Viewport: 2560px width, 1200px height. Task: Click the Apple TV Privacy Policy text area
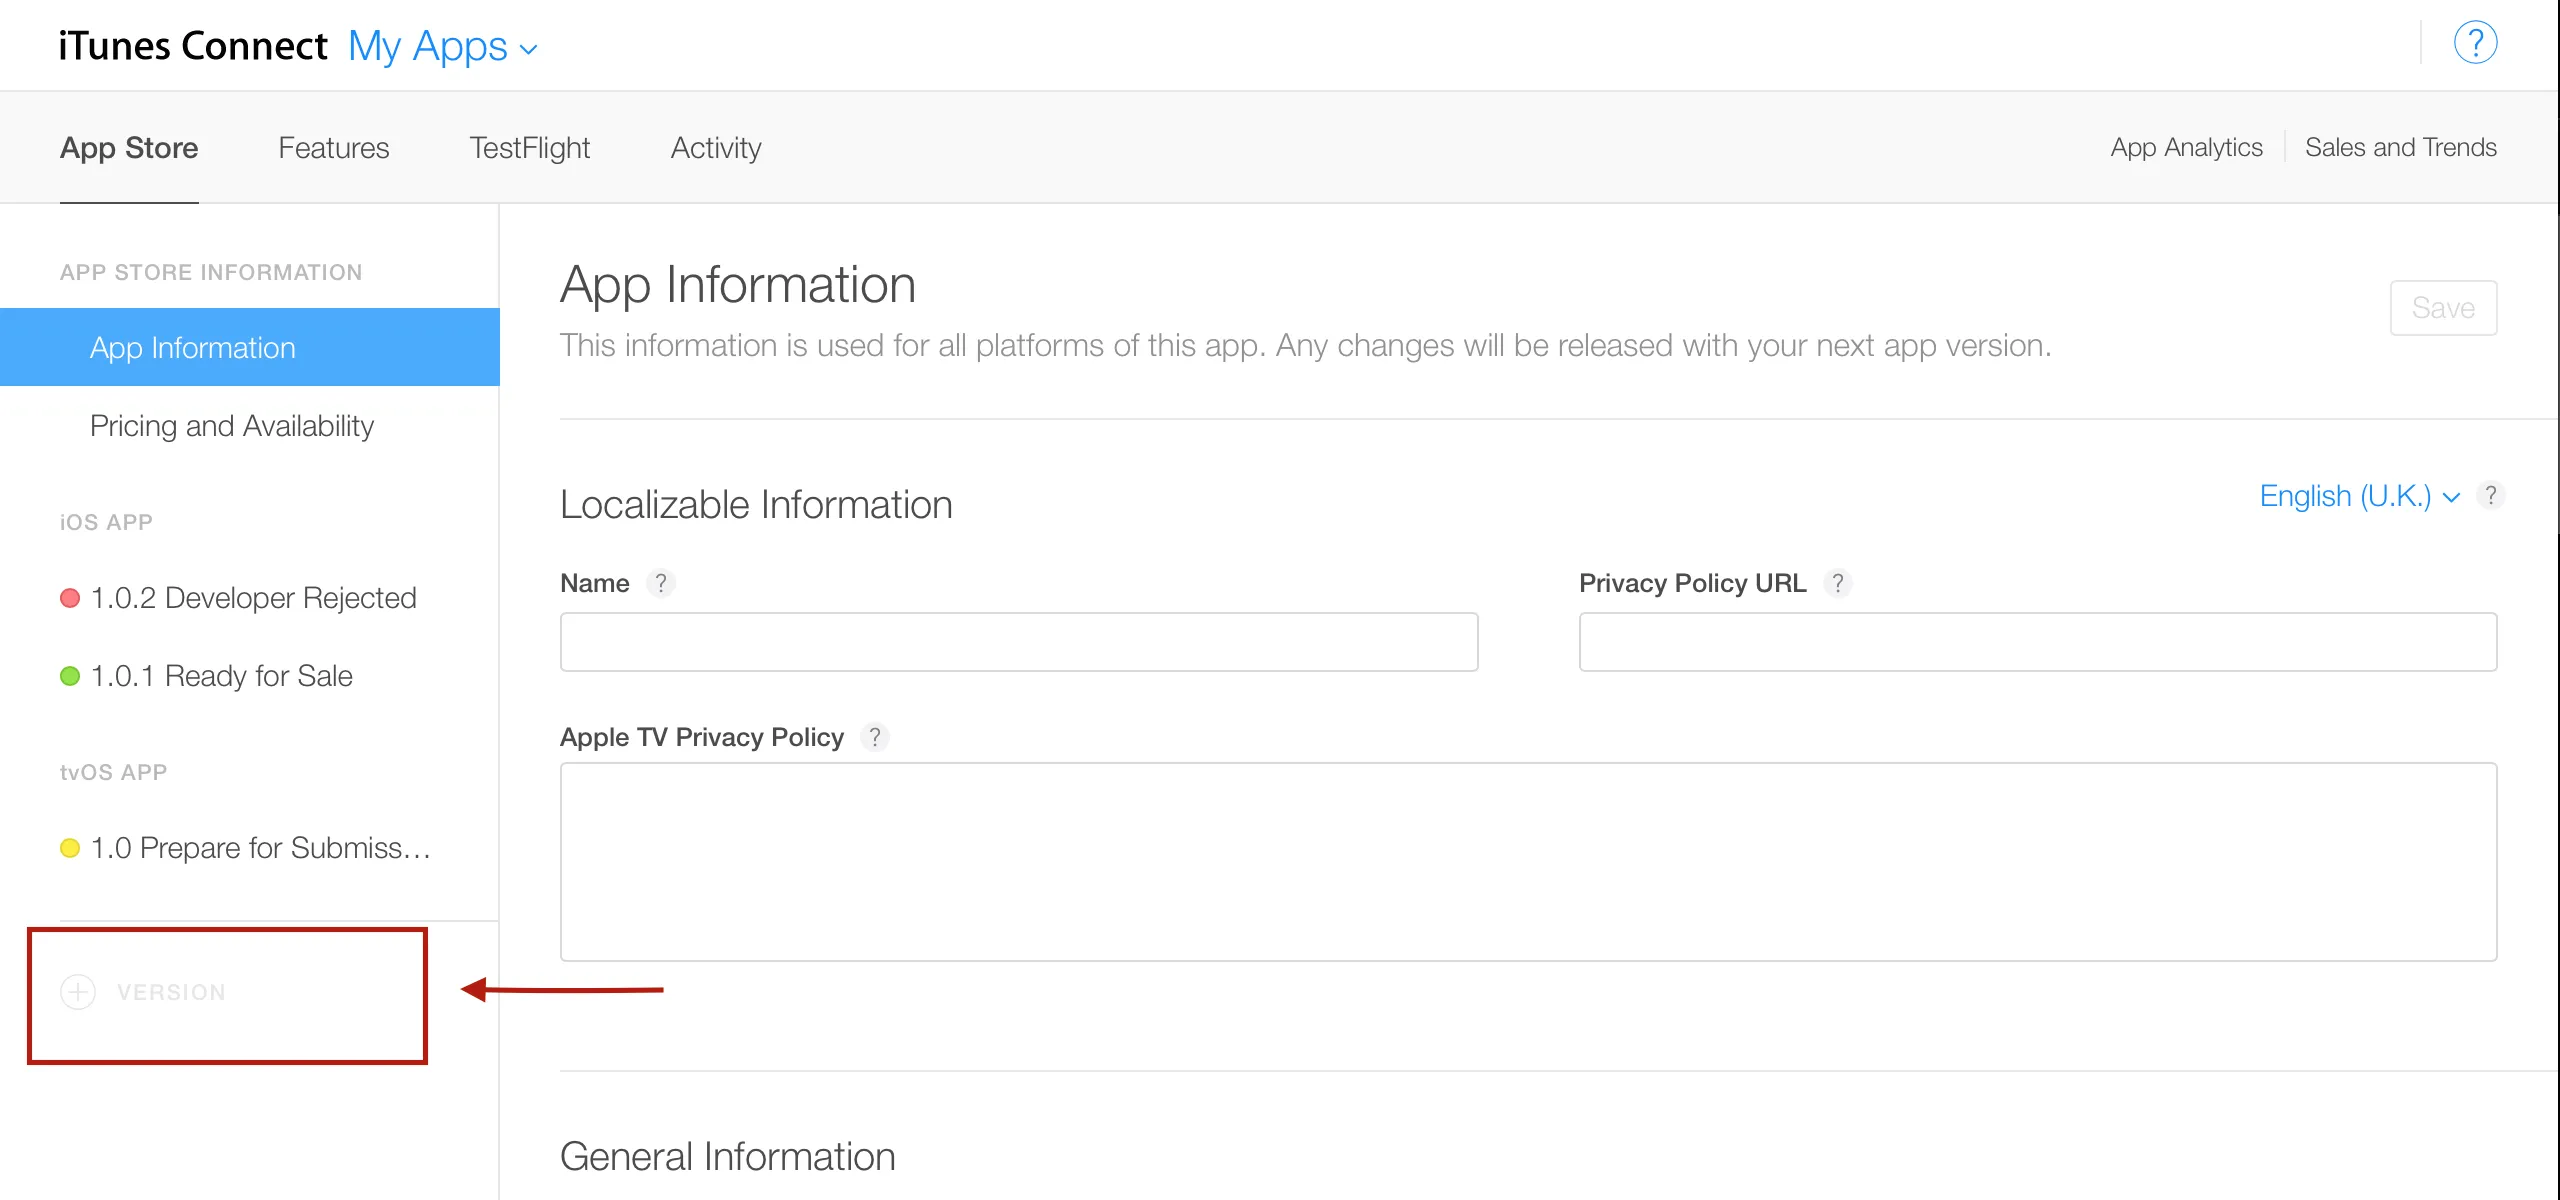[x=1527, y=862]
